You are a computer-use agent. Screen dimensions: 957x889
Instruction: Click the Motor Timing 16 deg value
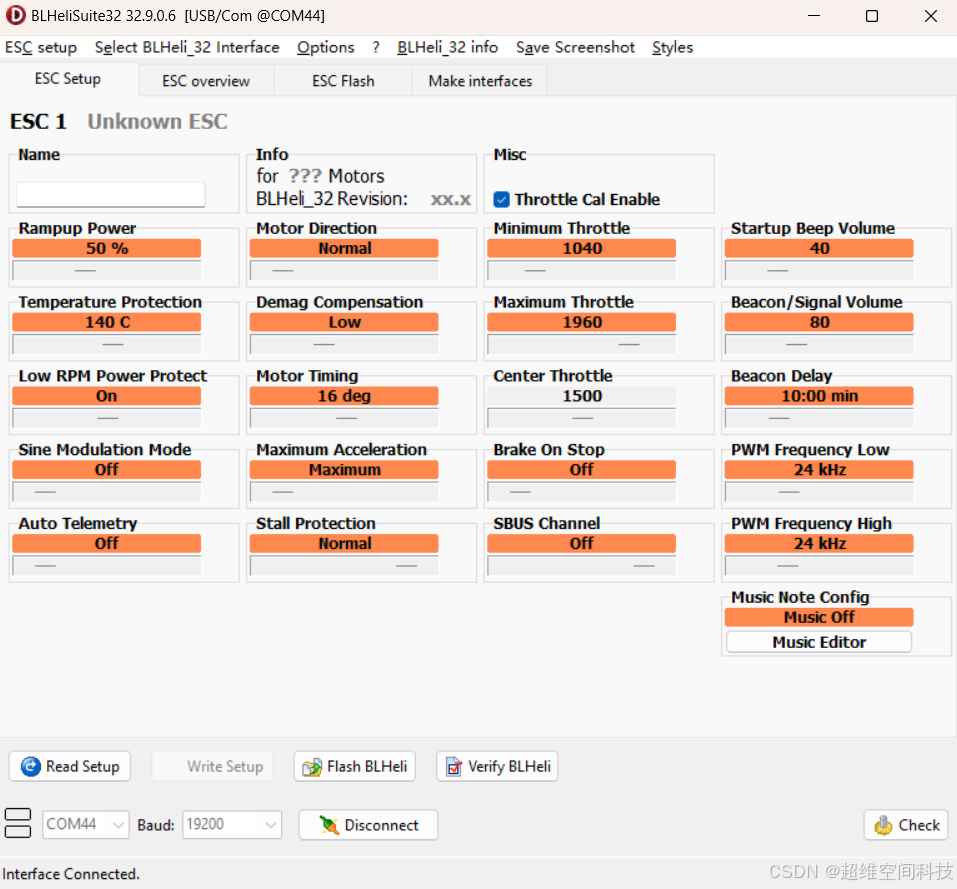[344, 396]
